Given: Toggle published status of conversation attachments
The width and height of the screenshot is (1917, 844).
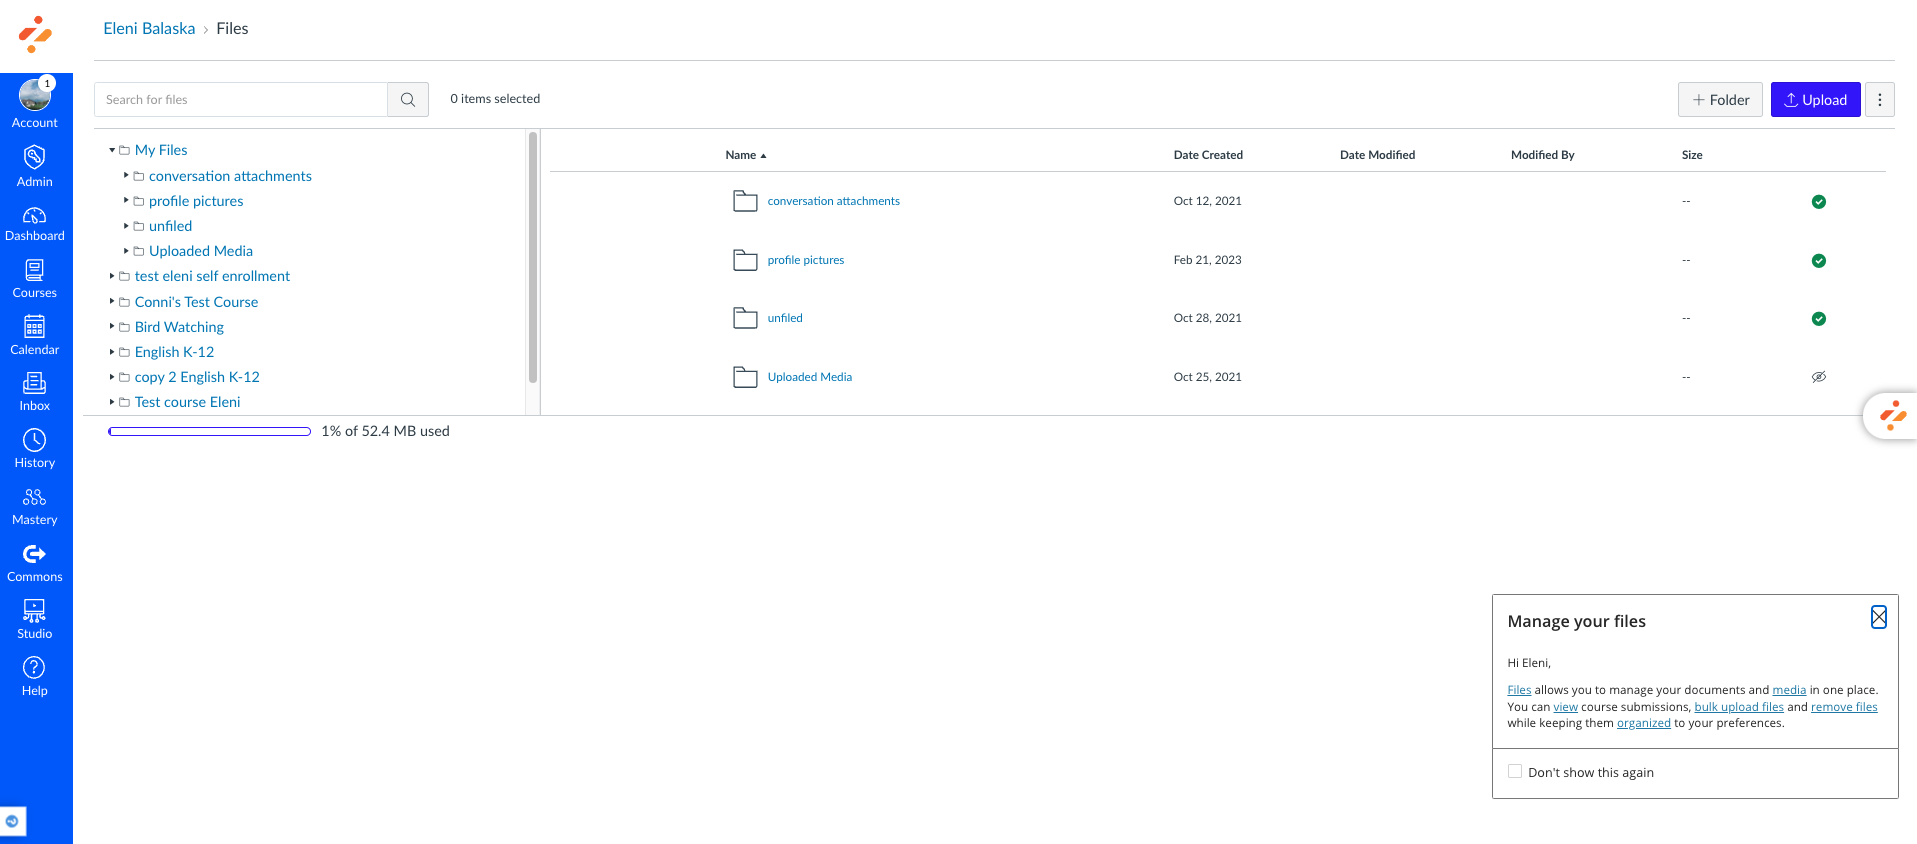Looking at the screenshot, I should tap(1819, 202).
